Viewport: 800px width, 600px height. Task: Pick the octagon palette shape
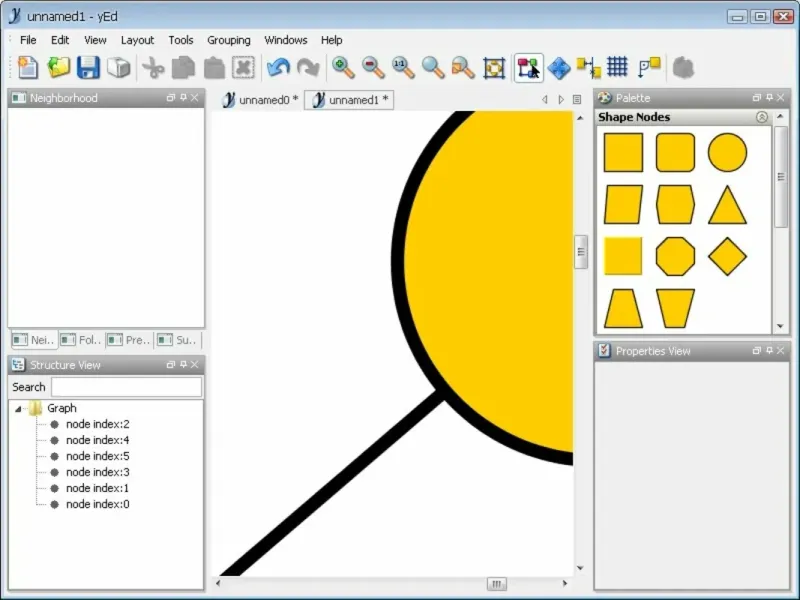676,257
